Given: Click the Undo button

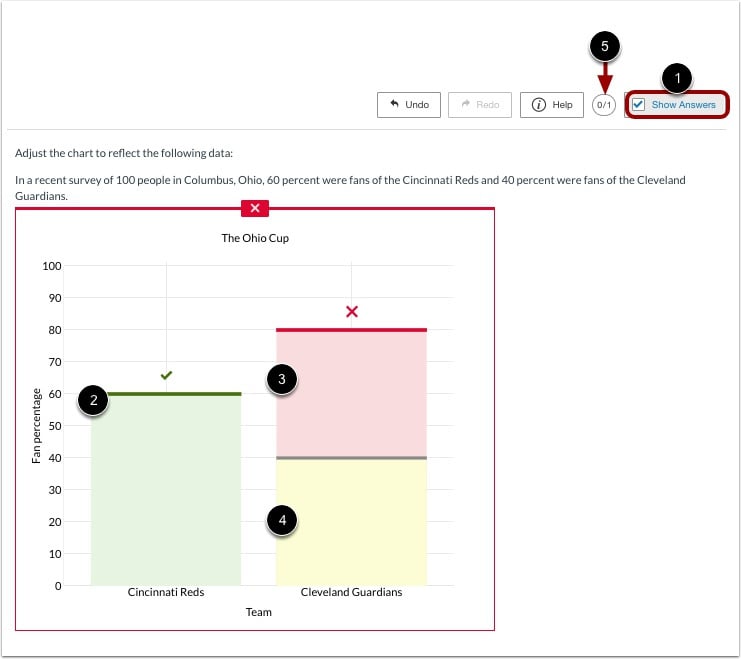Looking at the screenshot, I should (409, 104).
